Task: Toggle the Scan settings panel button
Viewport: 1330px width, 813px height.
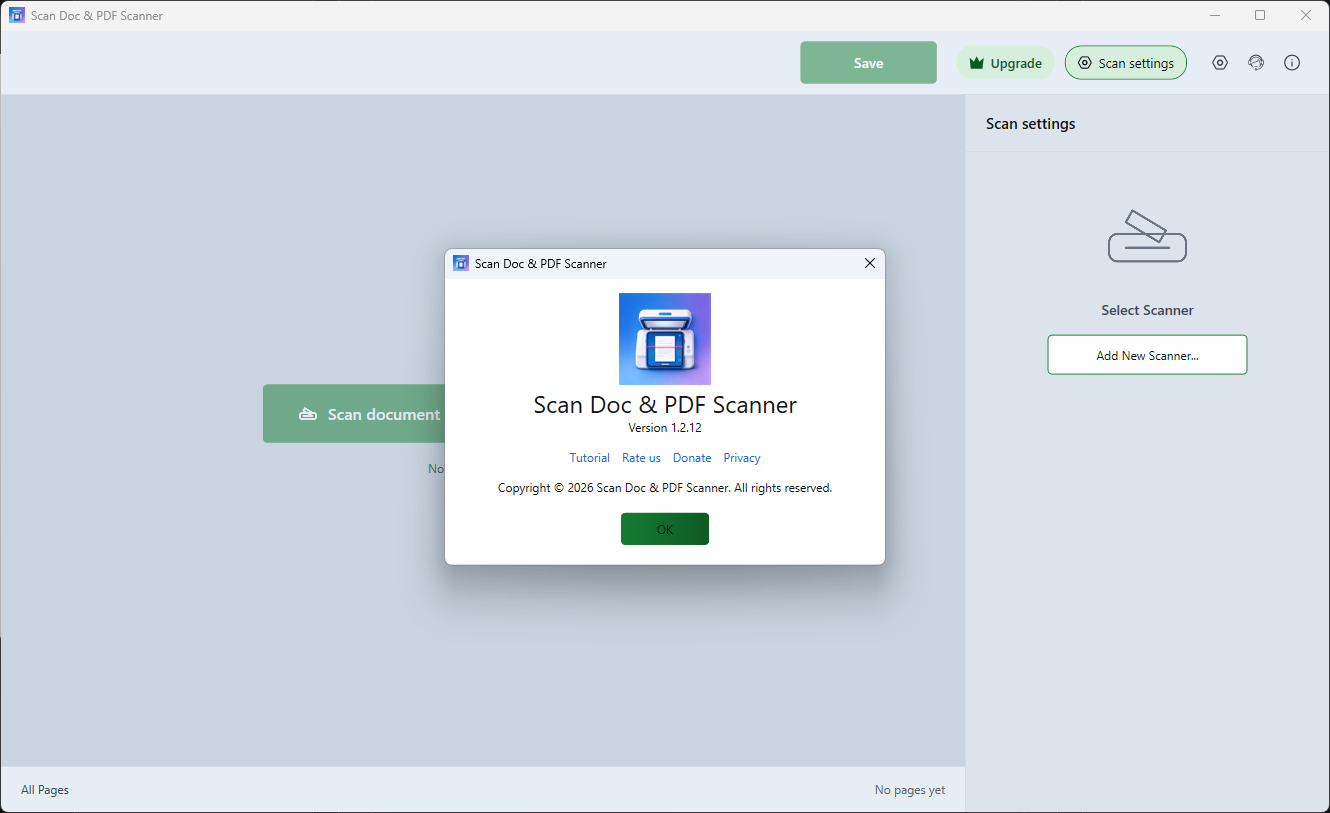Action: point(1126,63)
